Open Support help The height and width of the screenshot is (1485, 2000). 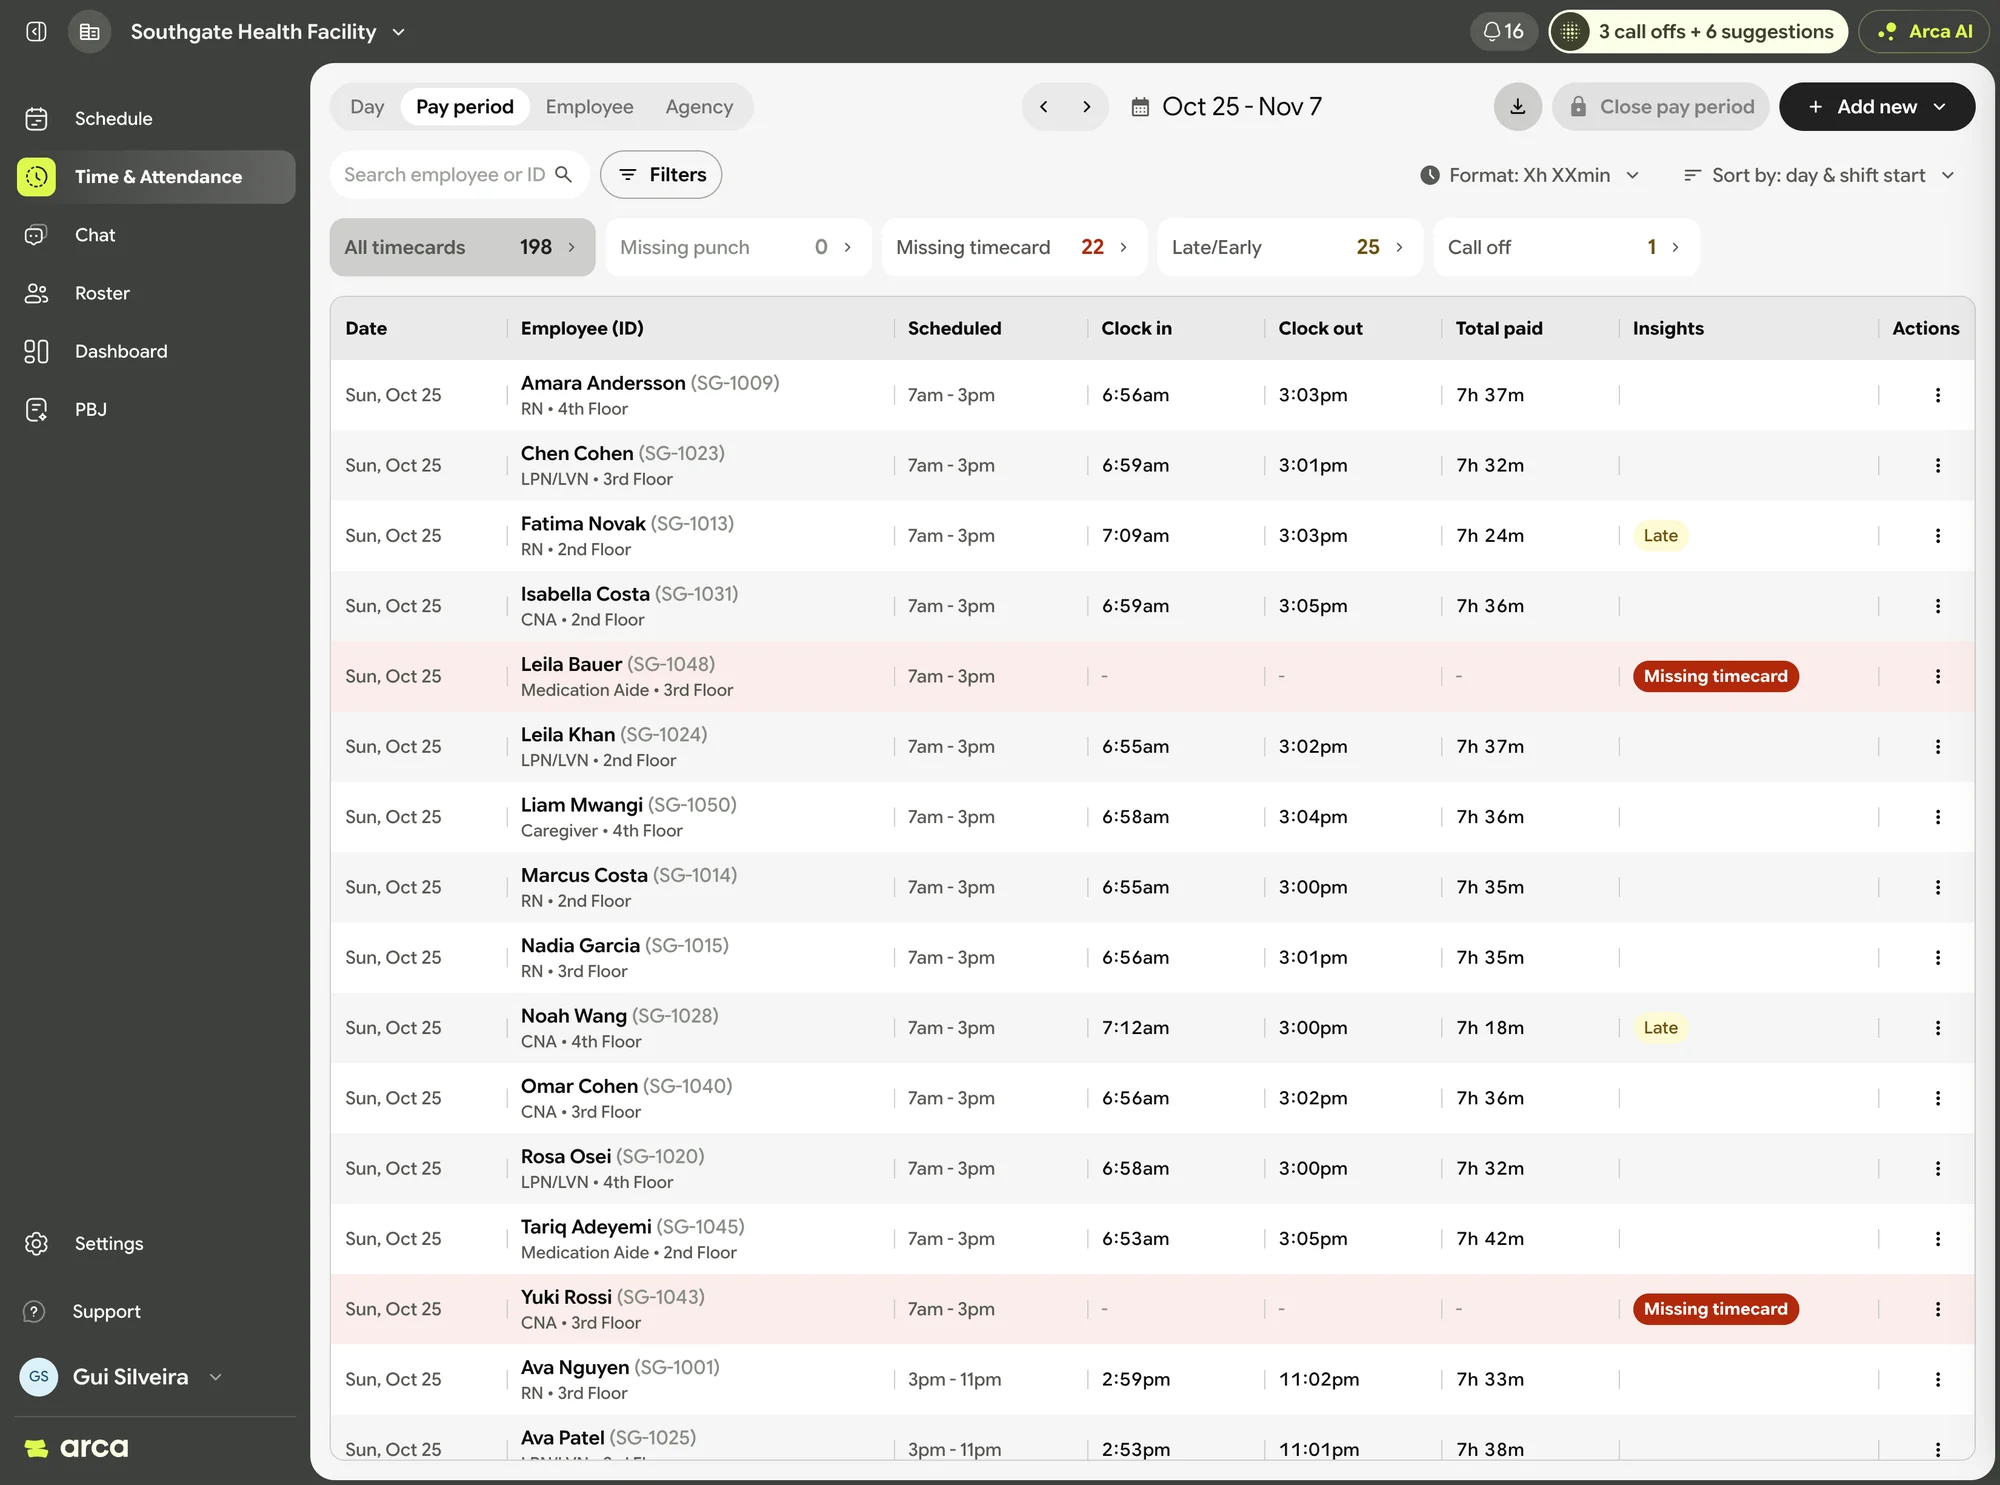(x=155, y=1311)
